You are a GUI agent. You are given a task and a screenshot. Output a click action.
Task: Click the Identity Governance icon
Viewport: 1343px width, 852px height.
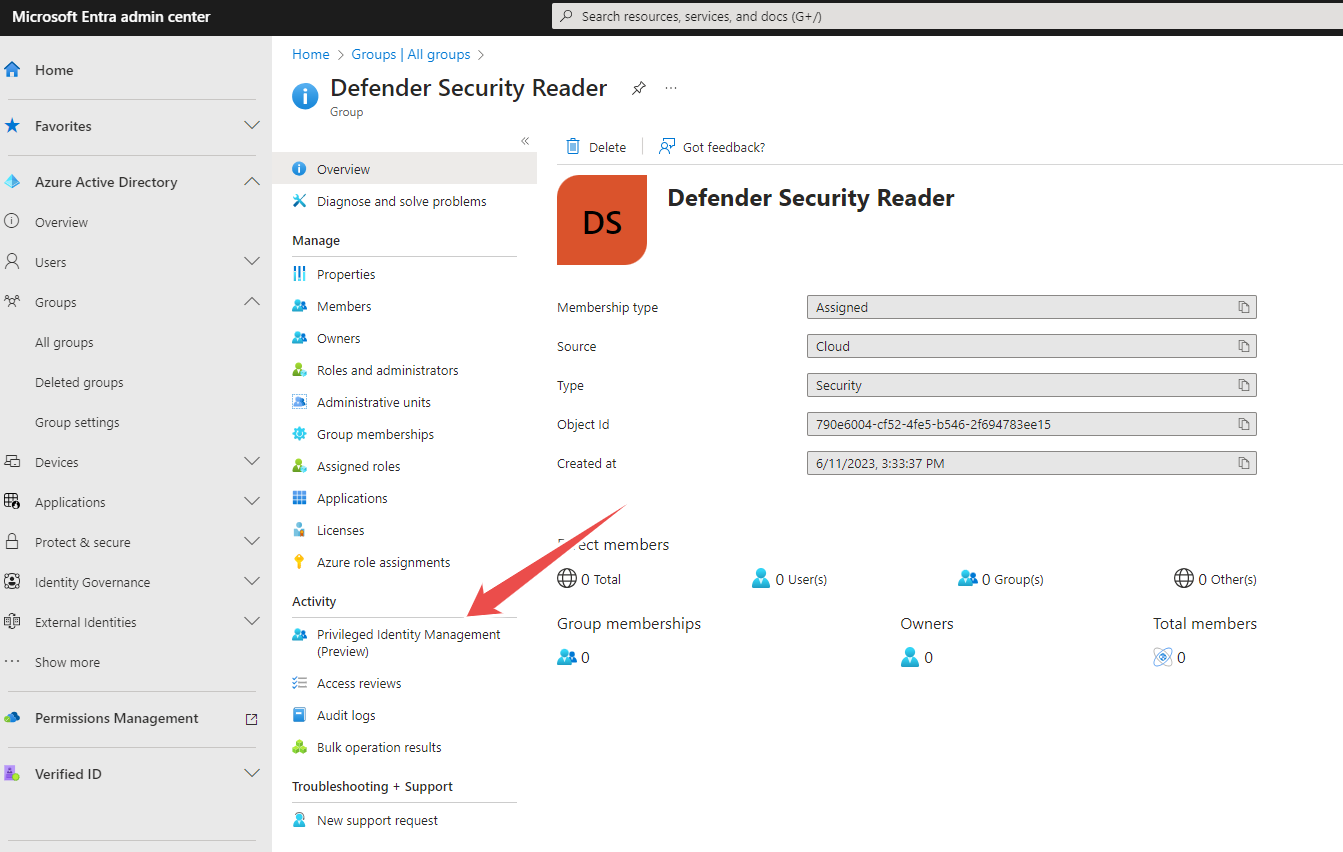[x=12, y=582]
